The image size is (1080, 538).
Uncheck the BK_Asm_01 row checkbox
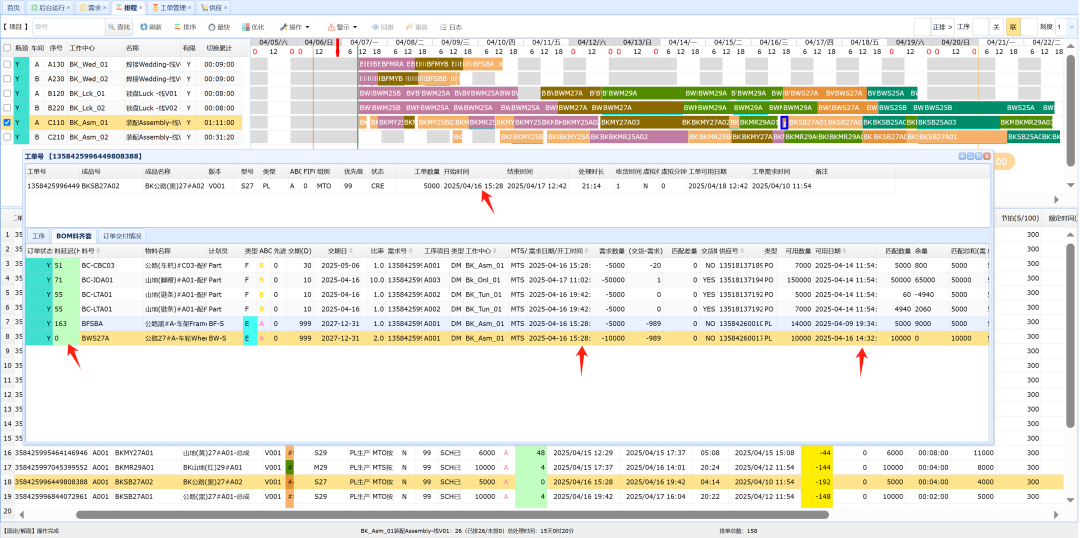pos(8,122)
